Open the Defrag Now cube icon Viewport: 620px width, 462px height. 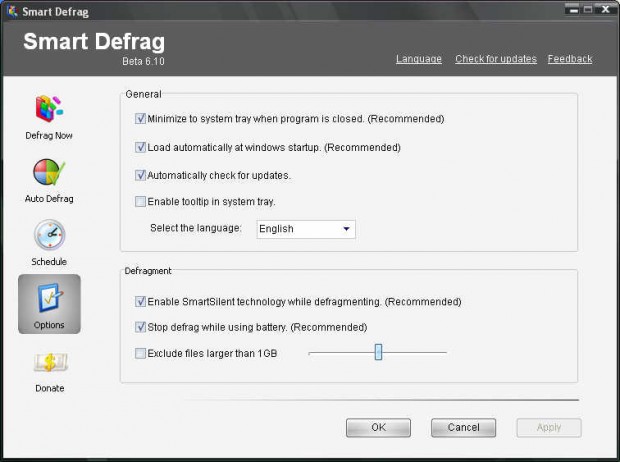click(x=49, y=108)
